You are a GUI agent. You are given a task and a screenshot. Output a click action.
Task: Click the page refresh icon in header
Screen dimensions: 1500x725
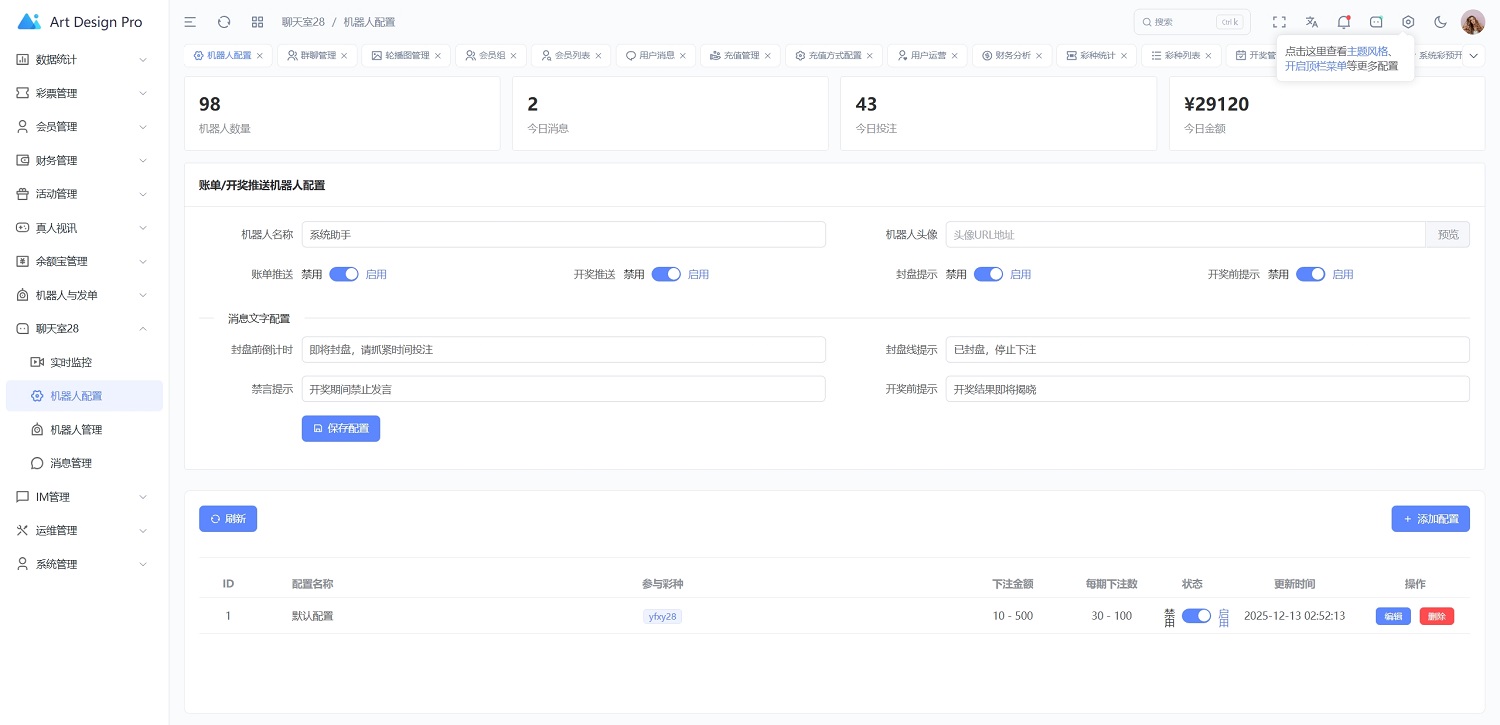224,22
